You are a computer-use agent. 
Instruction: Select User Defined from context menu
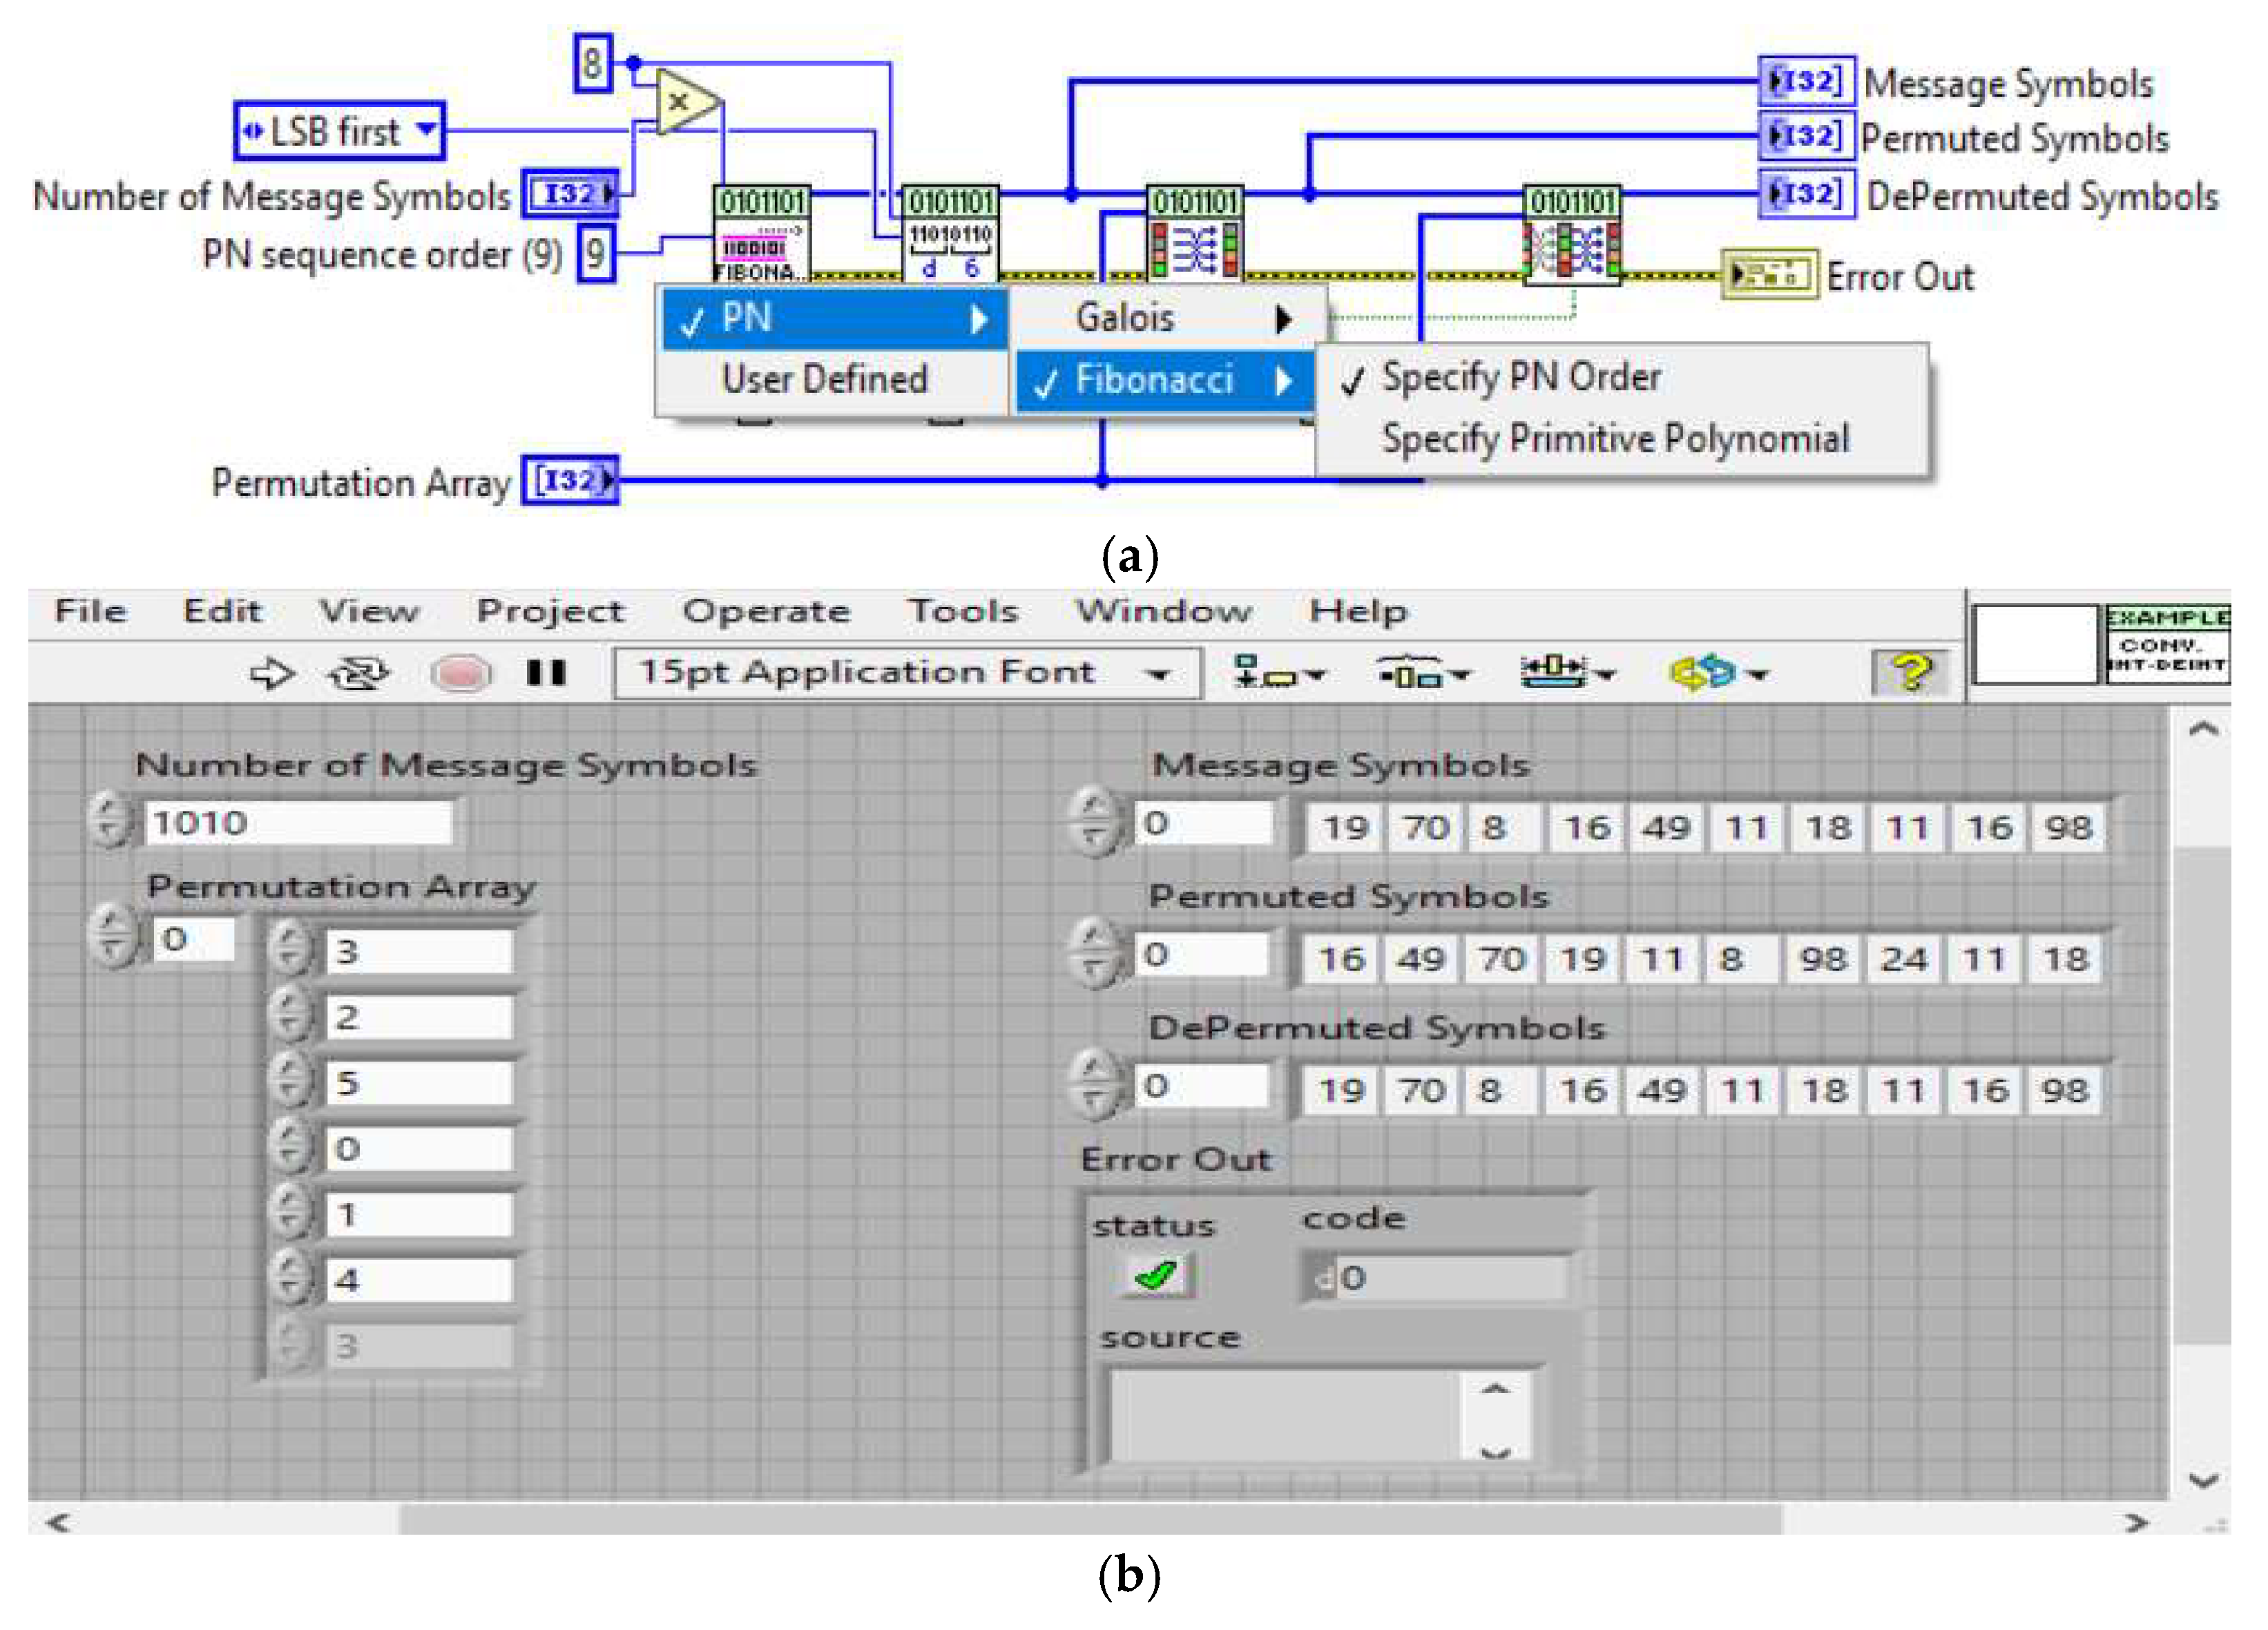point(824,379)
